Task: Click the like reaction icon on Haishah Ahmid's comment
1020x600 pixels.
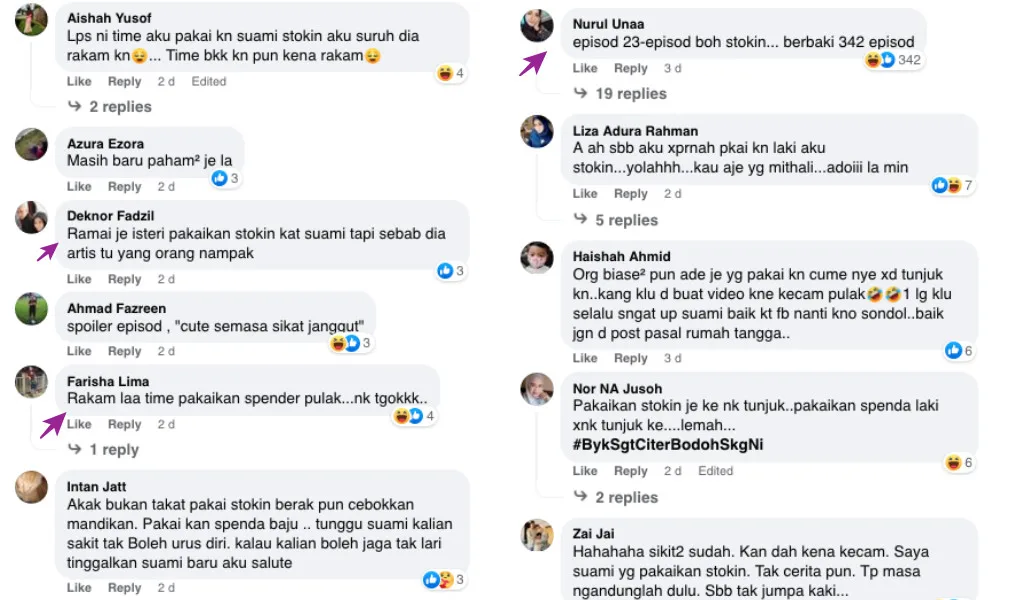Action: (953, 350)
